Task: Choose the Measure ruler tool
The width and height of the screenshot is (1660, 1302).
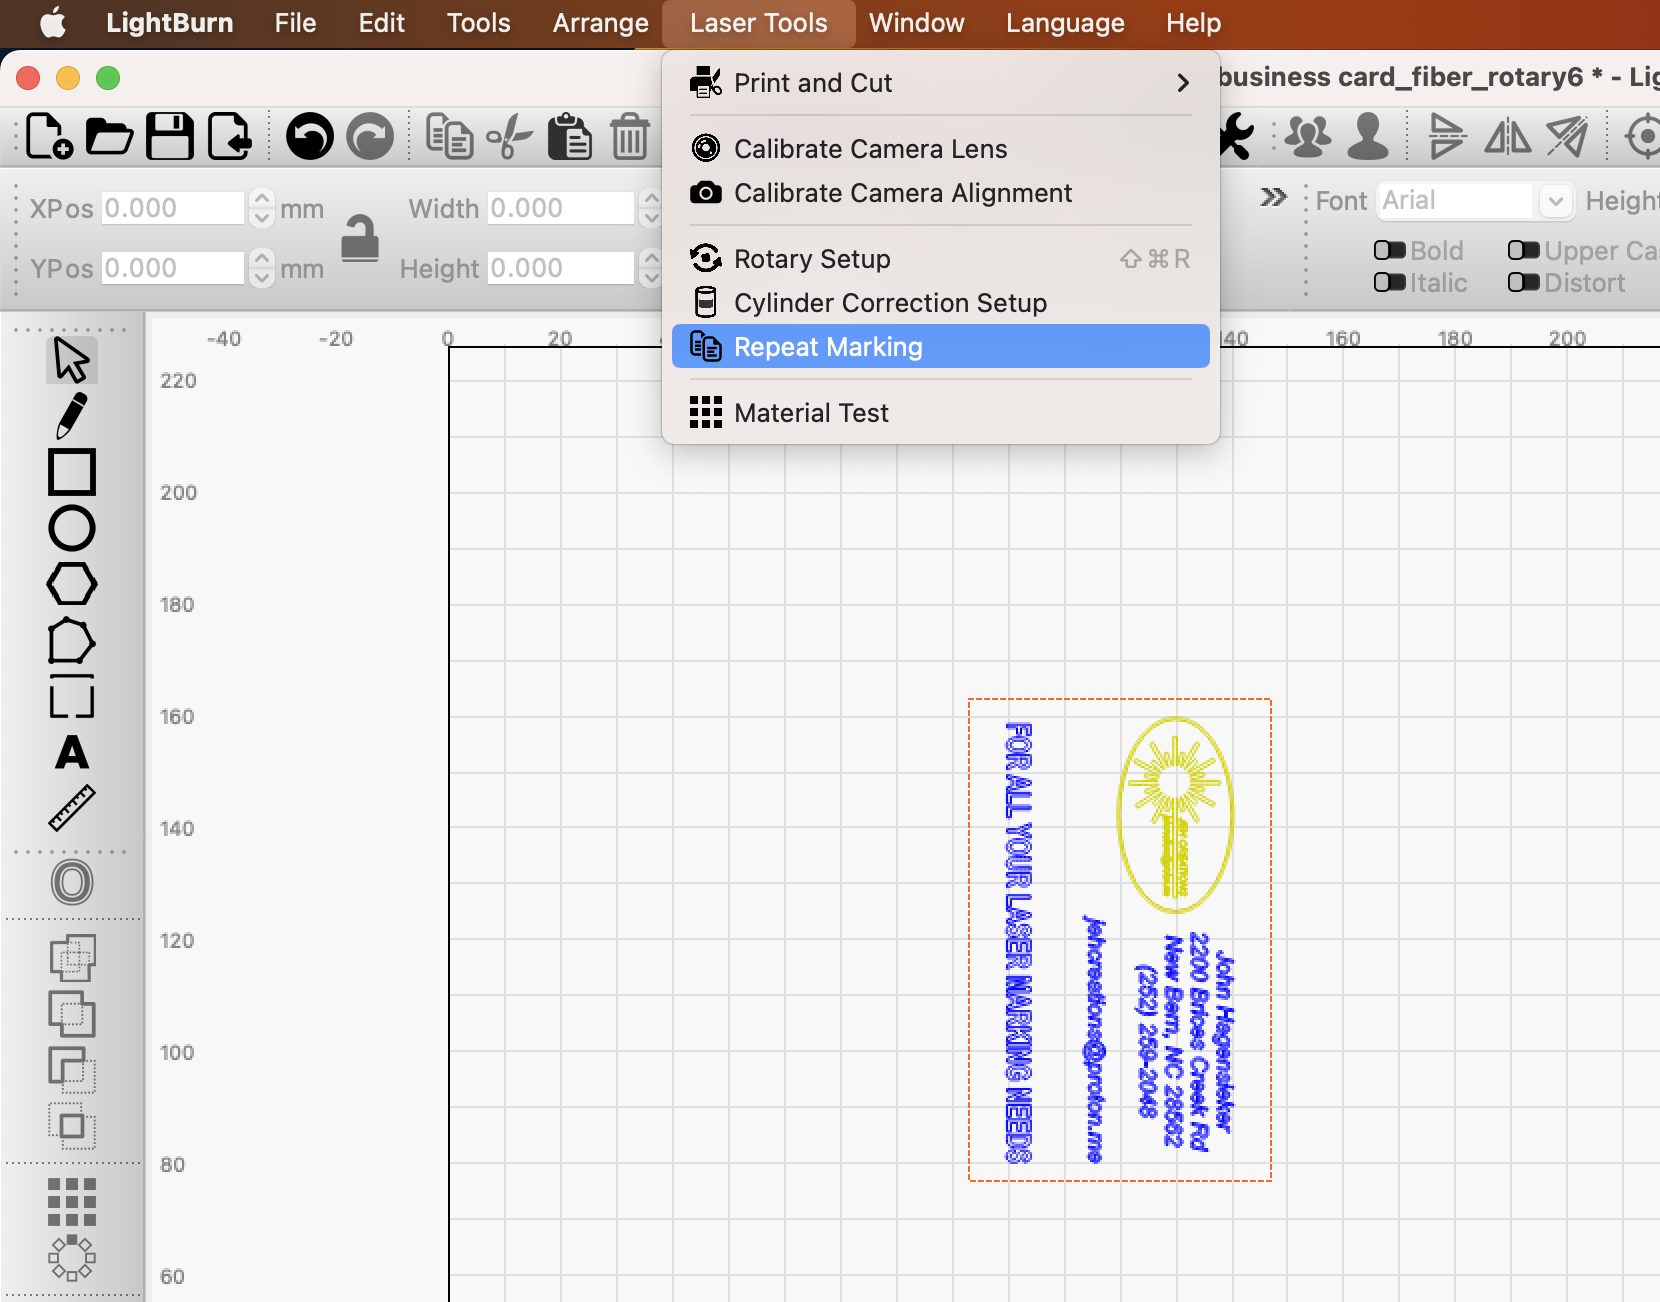Action: click(x=71, y=808)
